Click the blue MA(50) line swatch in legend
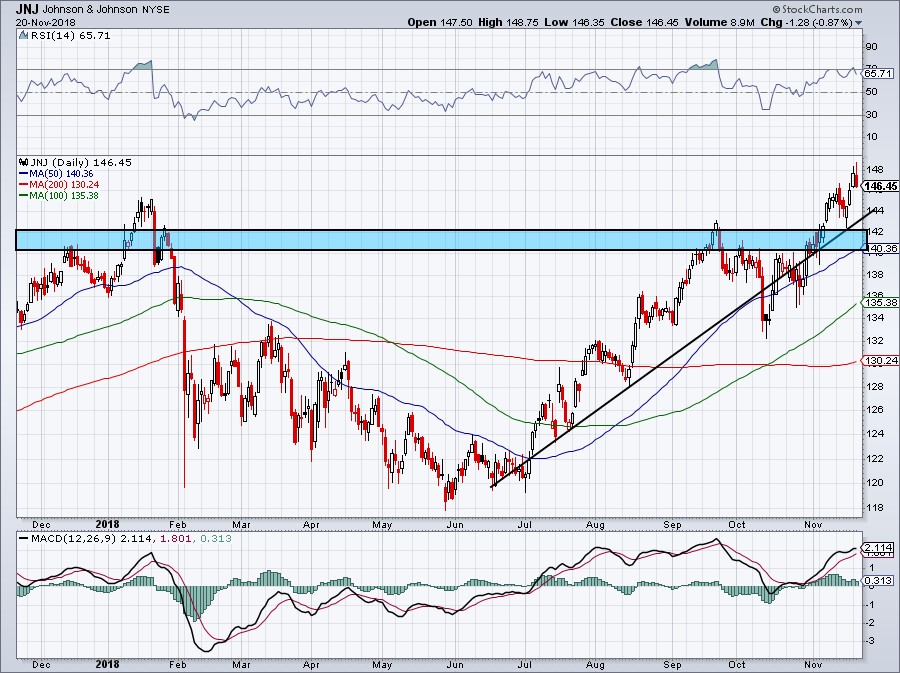The height and width of the screenshot is (673, 900). [24, 174]
